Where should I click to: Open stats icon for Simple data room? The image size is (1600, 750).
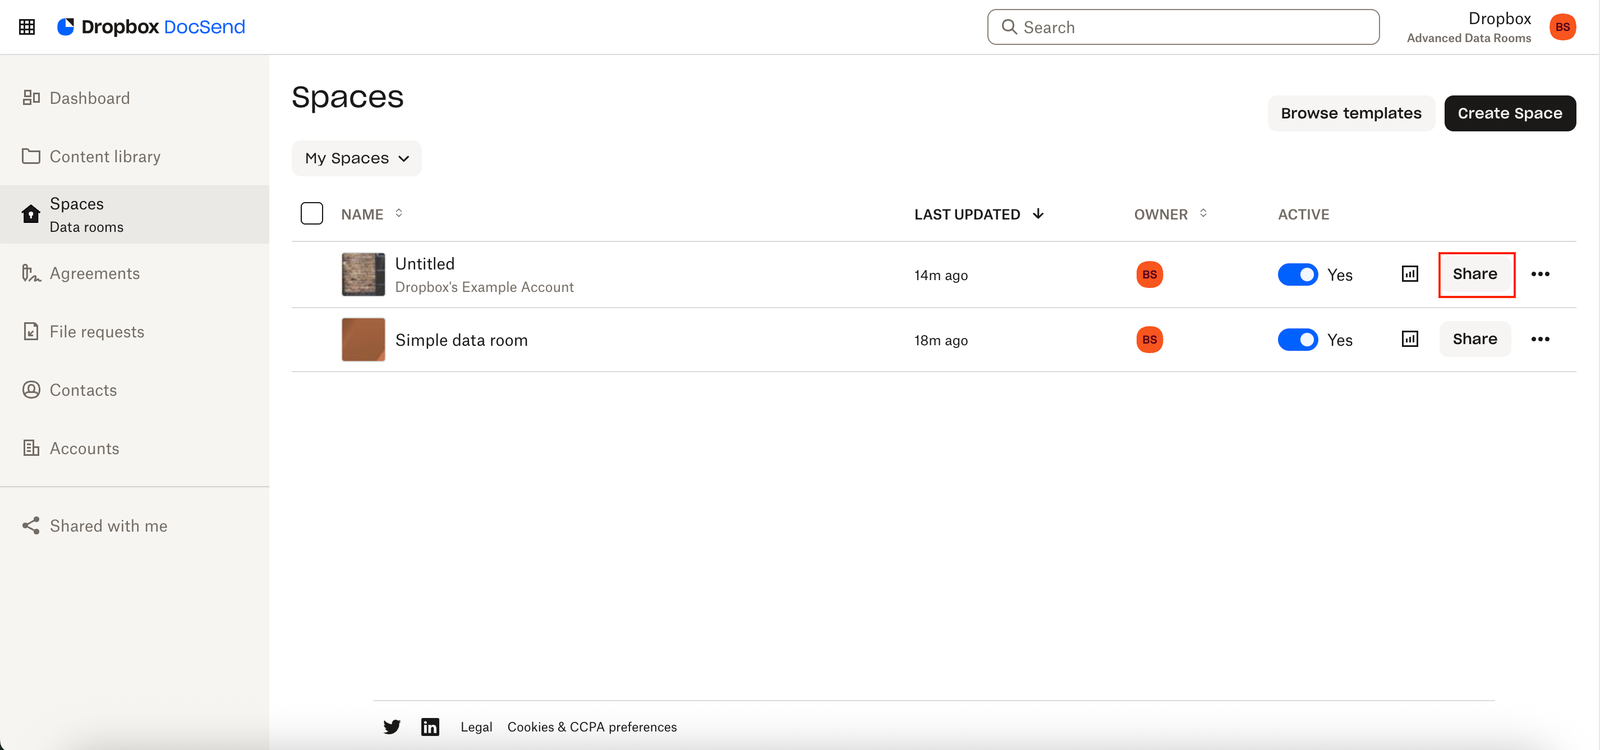tap(1410, 339)
